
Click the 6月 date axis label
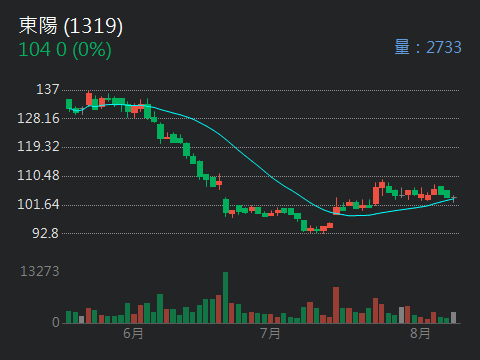[x=133, y=333]
